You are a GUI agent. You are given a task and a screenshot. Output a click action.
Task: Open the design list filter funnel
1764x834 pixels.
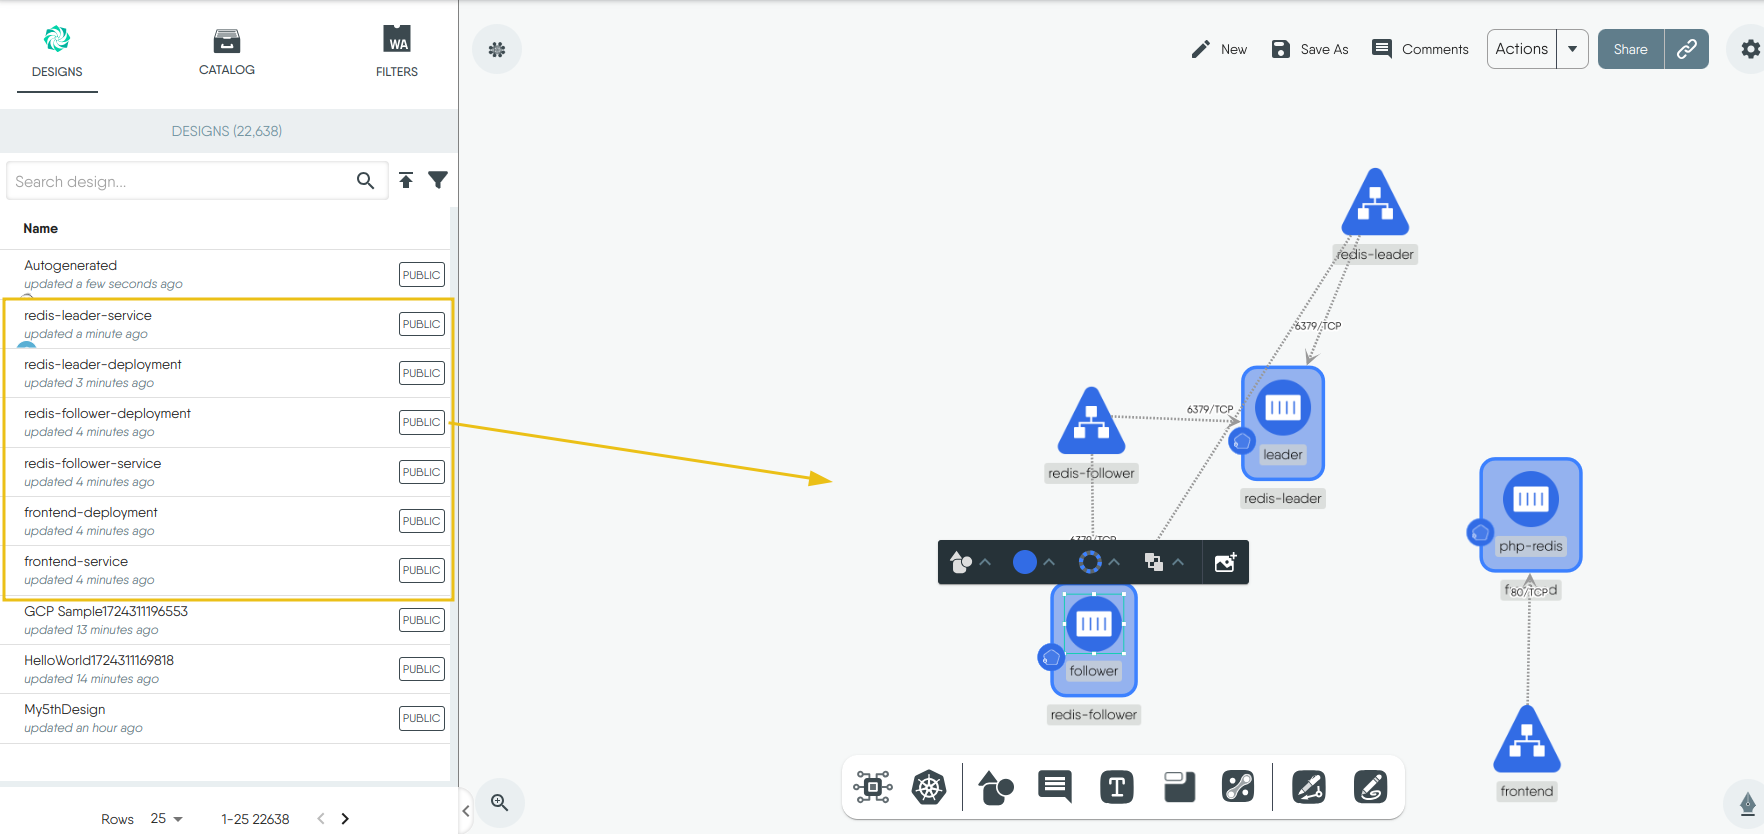(x=438, y=180)
